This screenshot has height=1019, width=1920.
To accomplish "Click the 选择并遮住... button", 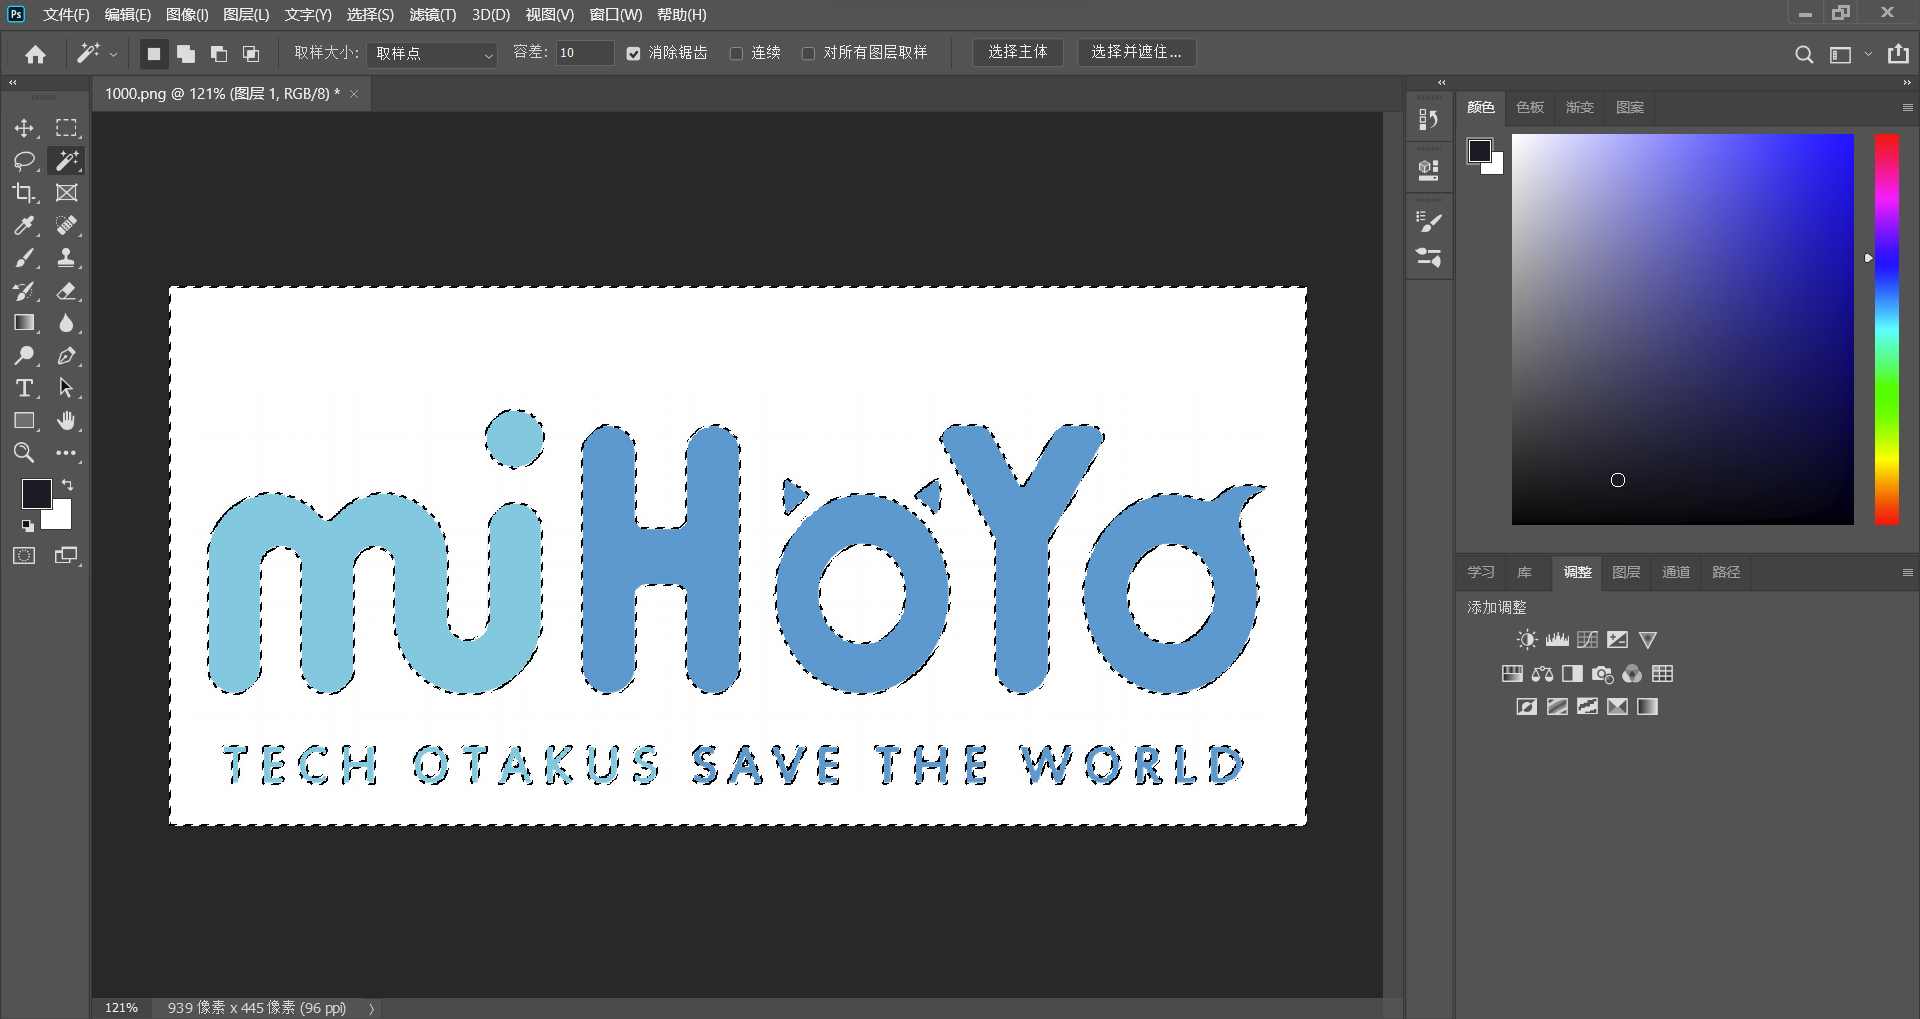I will (1136, 53).
